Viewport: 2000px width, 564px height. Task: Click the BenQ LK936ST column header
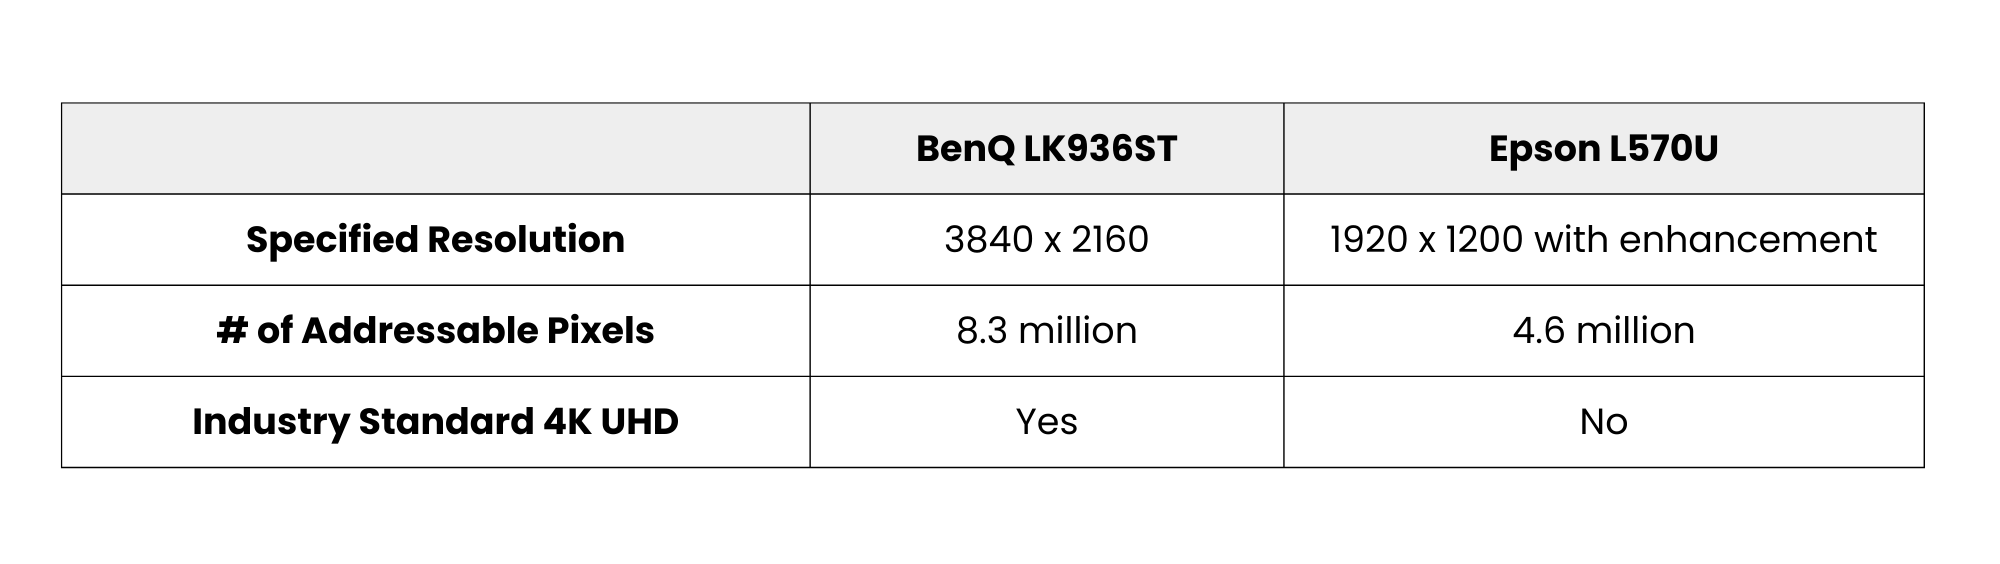coord(1046,149)
